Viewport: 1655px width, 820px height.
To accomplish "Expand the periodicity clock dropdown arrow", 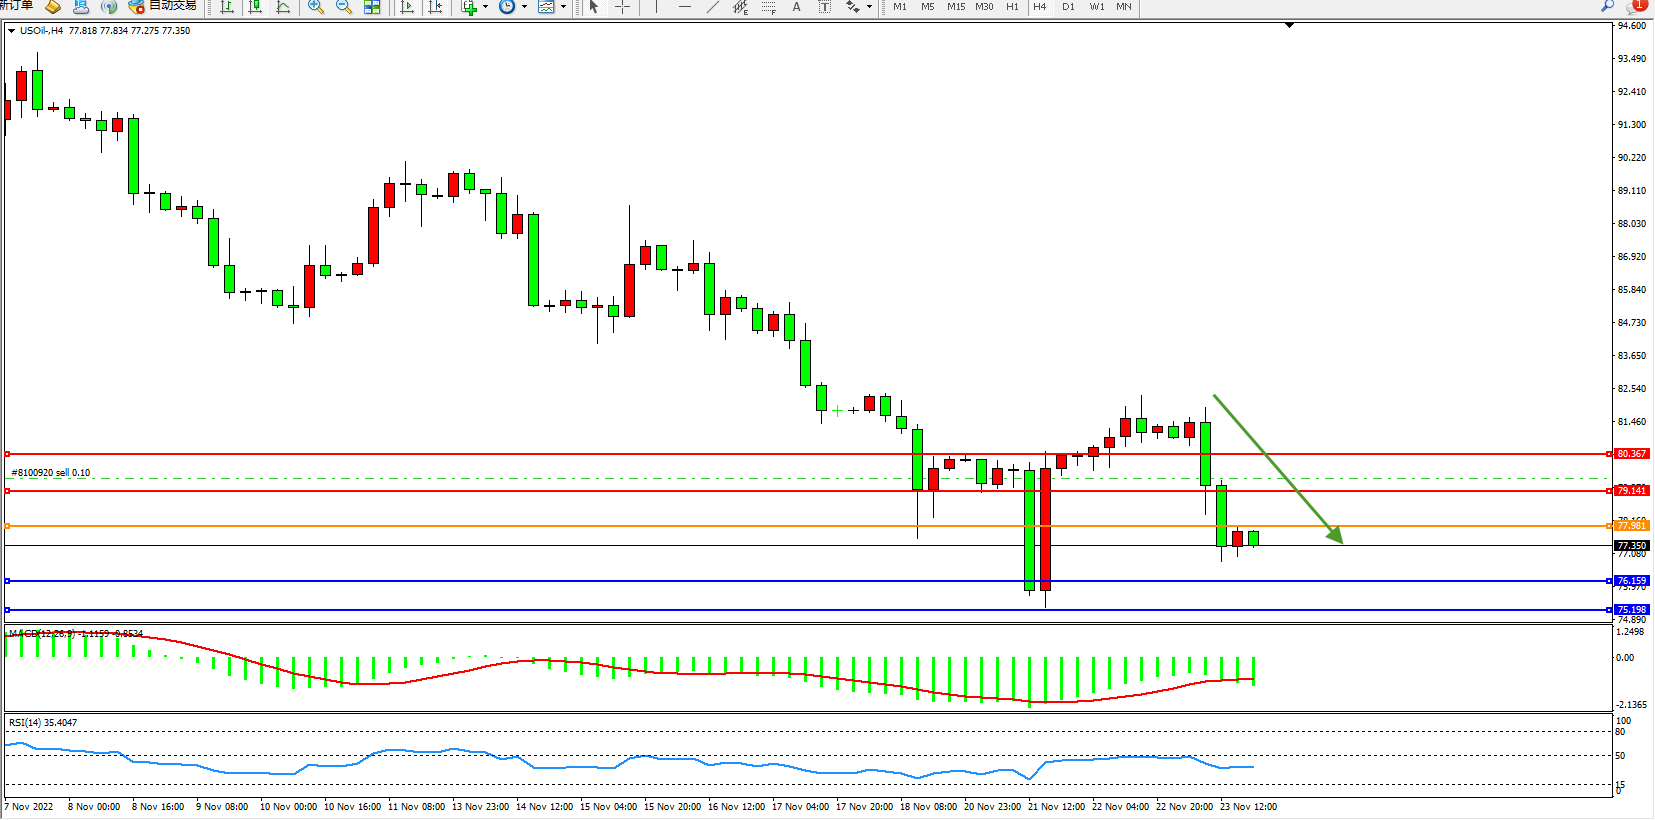I will tap(524, 7).
